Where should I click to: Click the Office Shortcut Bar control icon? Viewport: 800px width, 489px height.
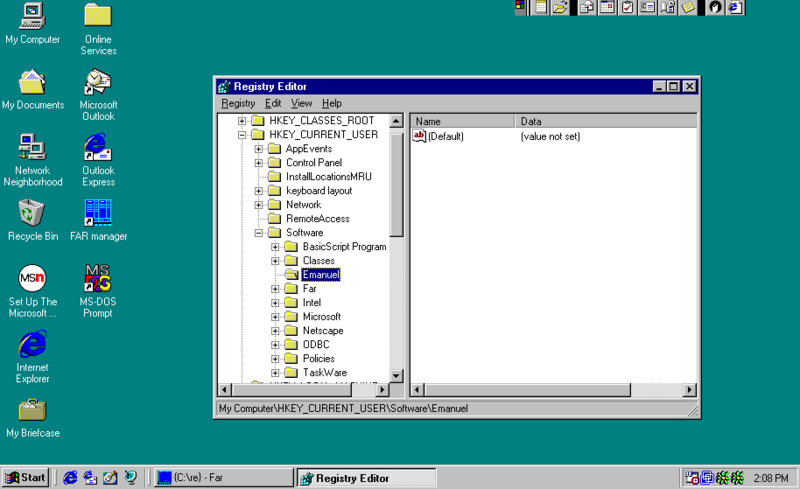[520, 7]
